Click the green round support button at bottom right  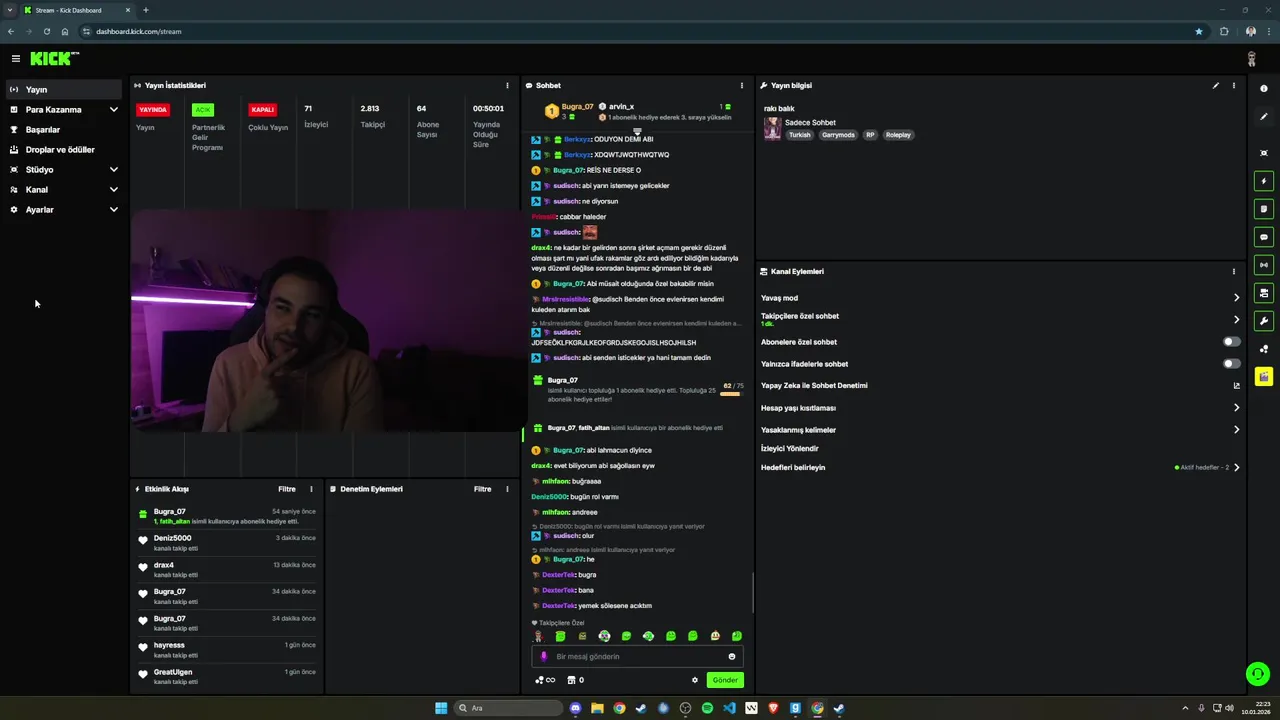[x=1258, y=674]
